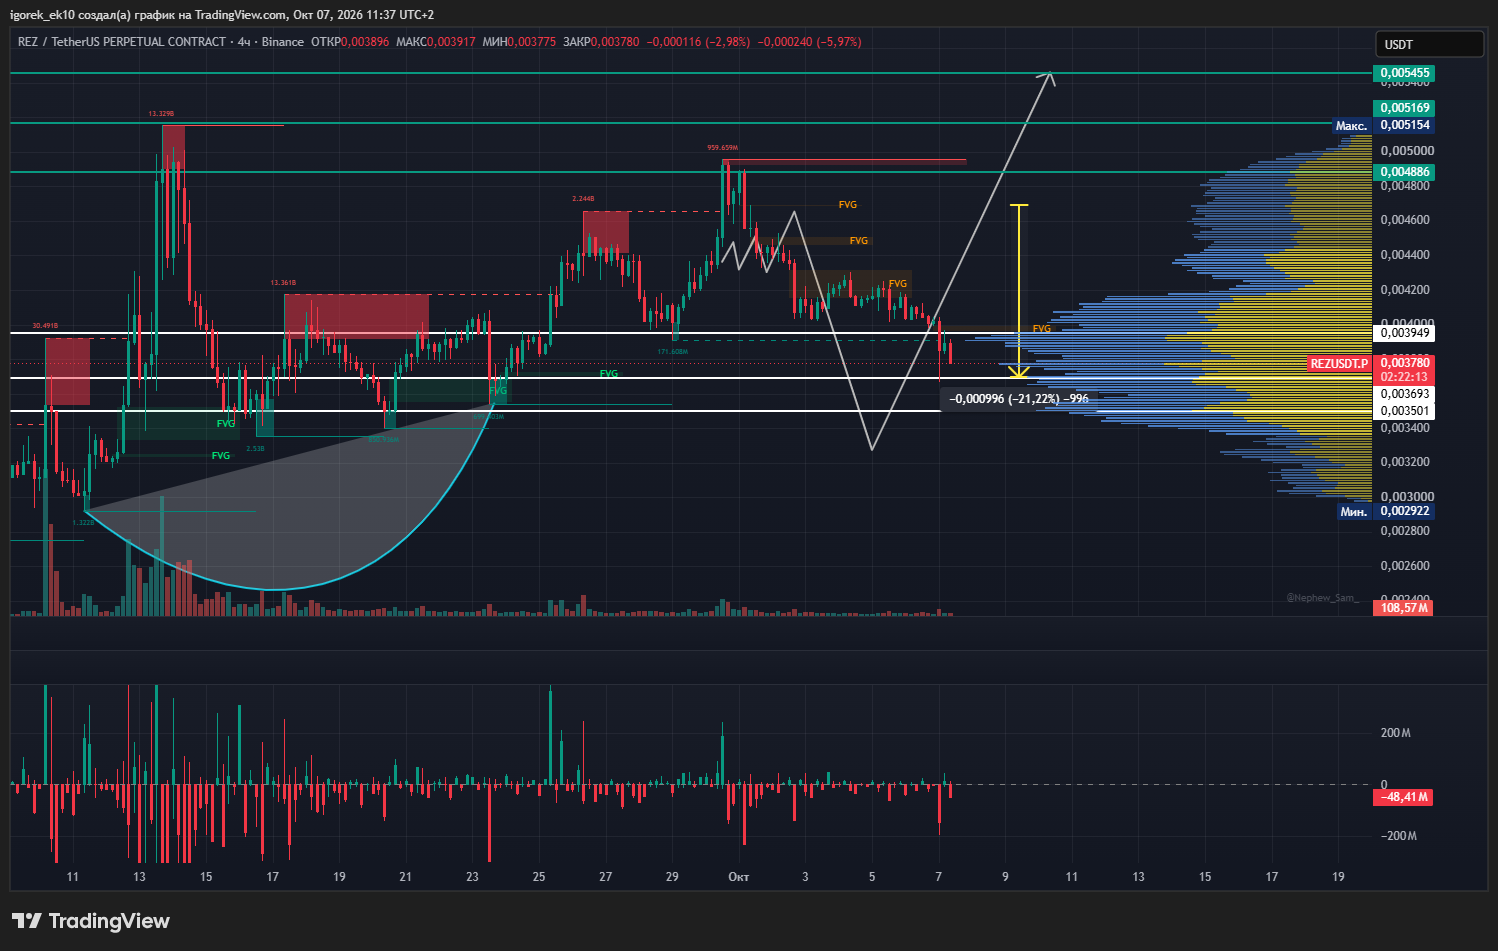This screenshot has width=1498, height=951.
Task: Click the 0,005000 price scale tick
Action: [x=1407, y=151]
